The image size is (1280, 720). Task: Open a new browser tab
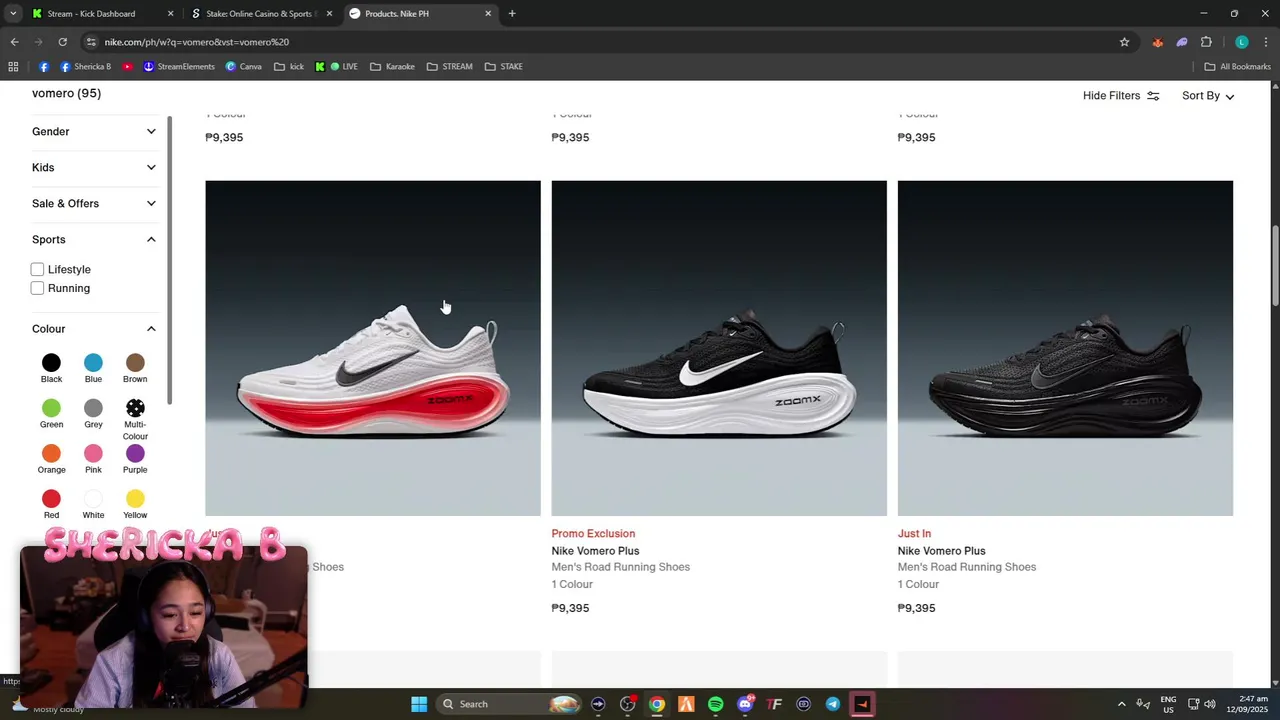point(512,13)
